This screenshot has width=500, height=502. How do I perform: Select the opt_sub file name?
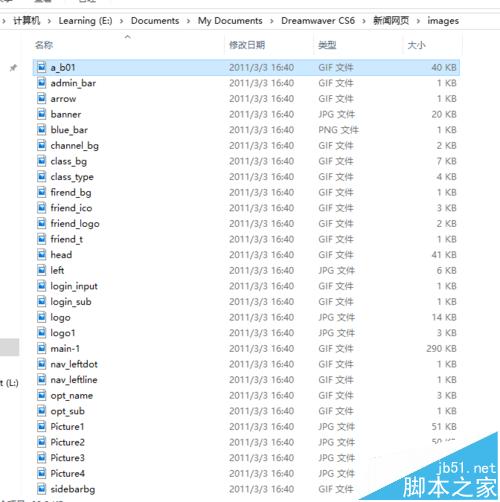coord(67,411)
